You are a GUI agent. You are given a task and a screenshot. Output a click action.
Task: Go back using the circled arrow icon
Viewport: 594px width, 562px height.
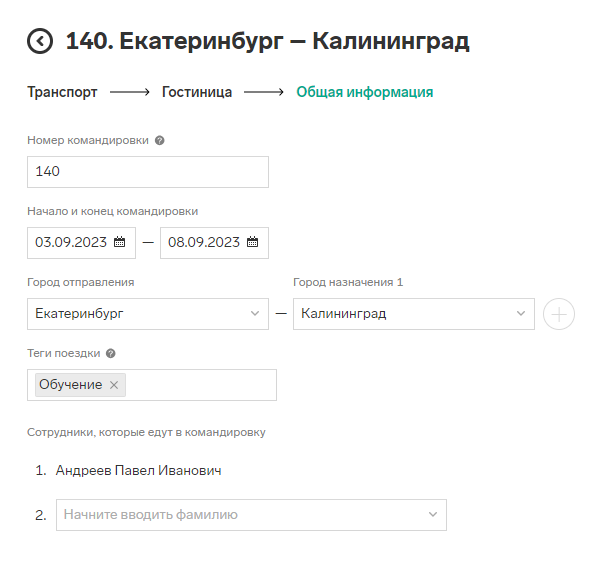point(40,41)
